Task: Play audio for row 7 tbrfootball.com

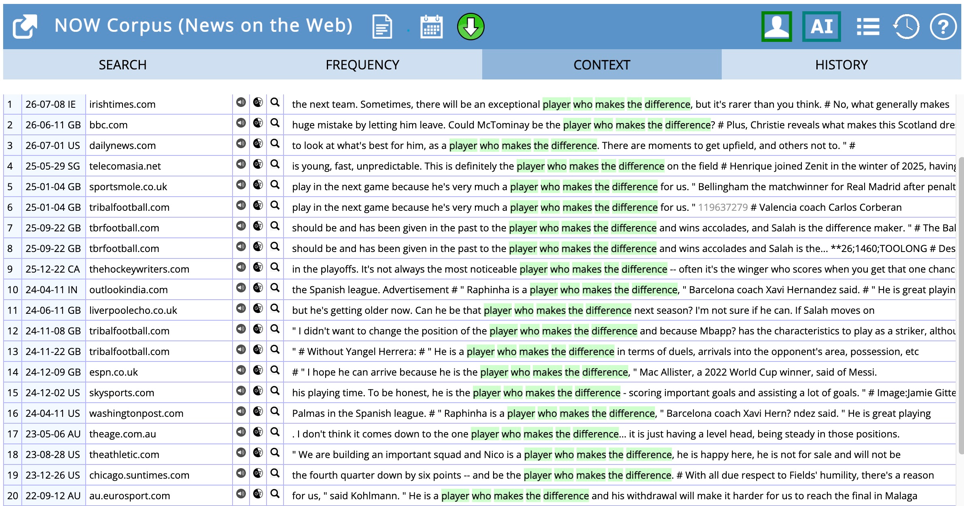Action: coord(241,226)
